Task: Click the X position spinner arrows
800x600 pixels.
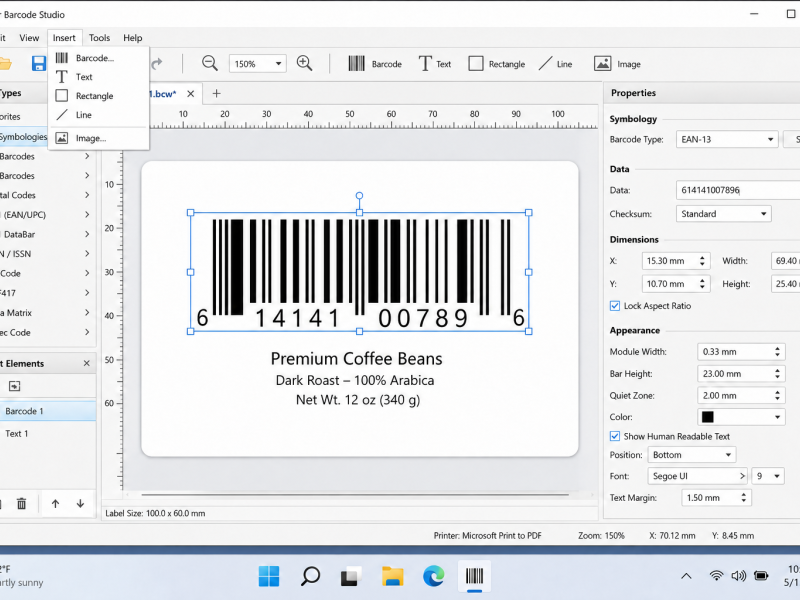Action: (702, 261)
